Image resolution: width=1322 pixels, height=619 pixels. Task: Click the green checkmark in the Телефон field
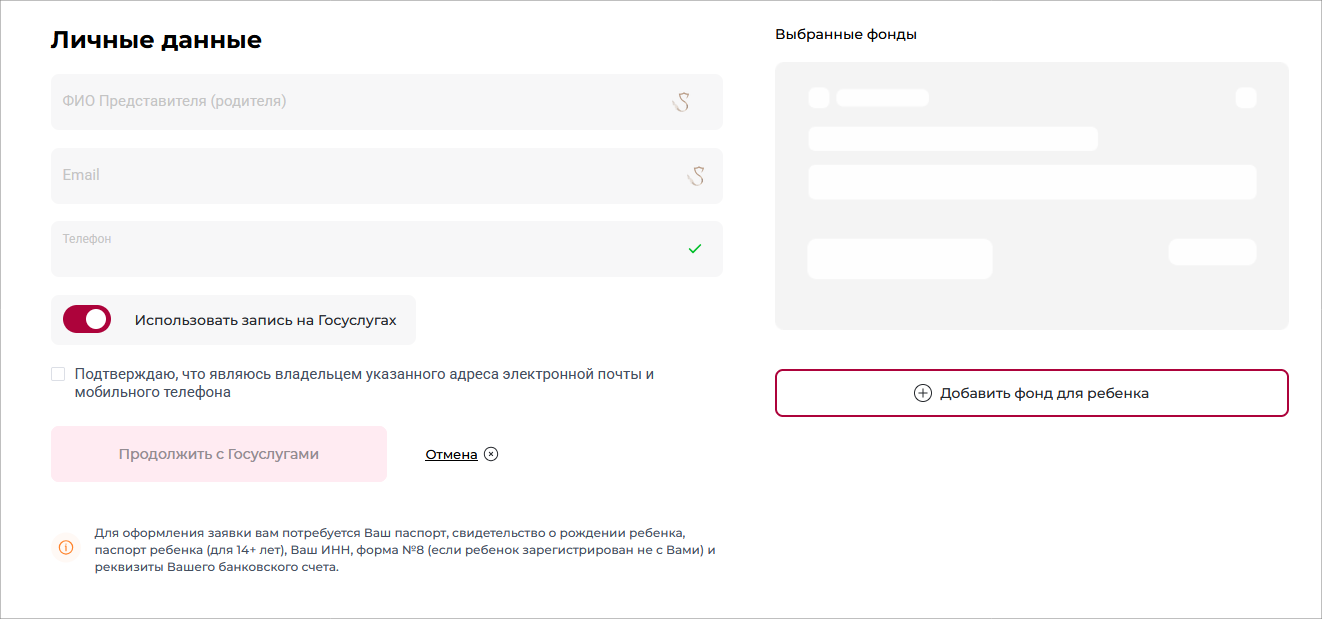click(x=695, y=249)
